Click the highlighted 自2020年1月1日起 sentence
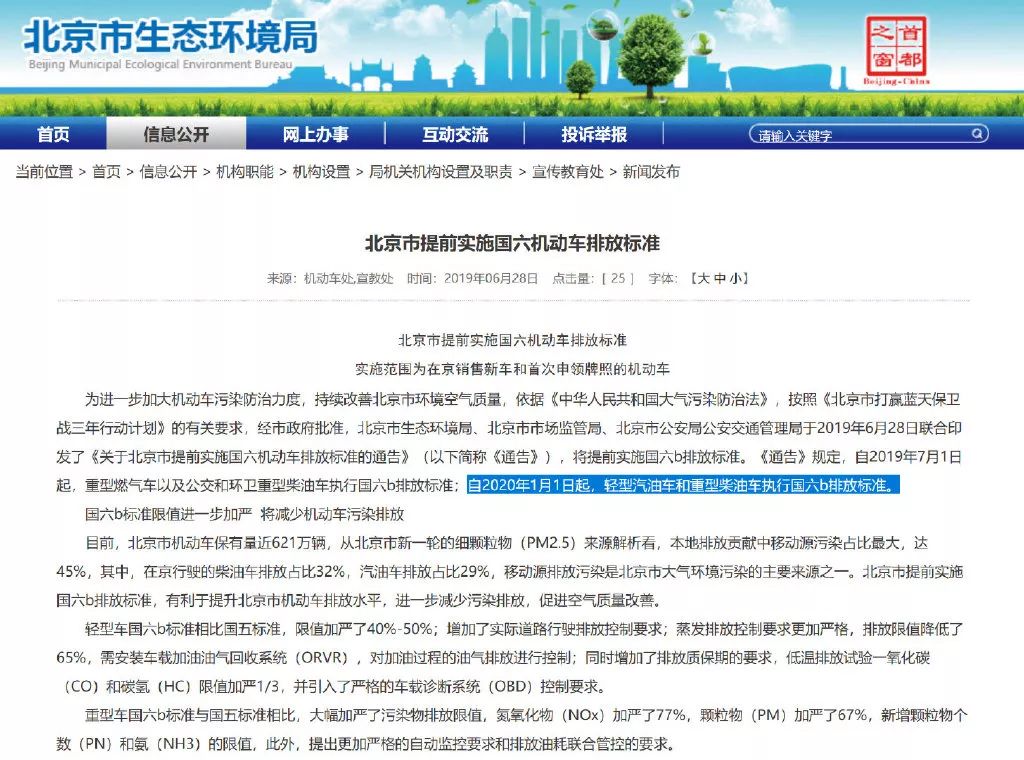The height and width of the screenshot is (760, 1024). (x=683, y=486)
